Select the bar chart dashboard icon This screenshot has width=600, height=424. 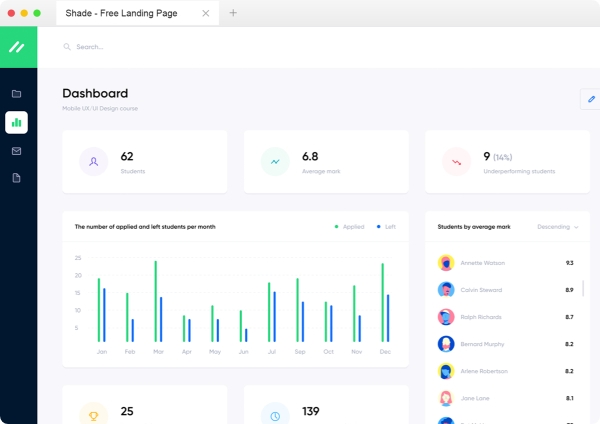pyautogui.click(x=16, y=123)
